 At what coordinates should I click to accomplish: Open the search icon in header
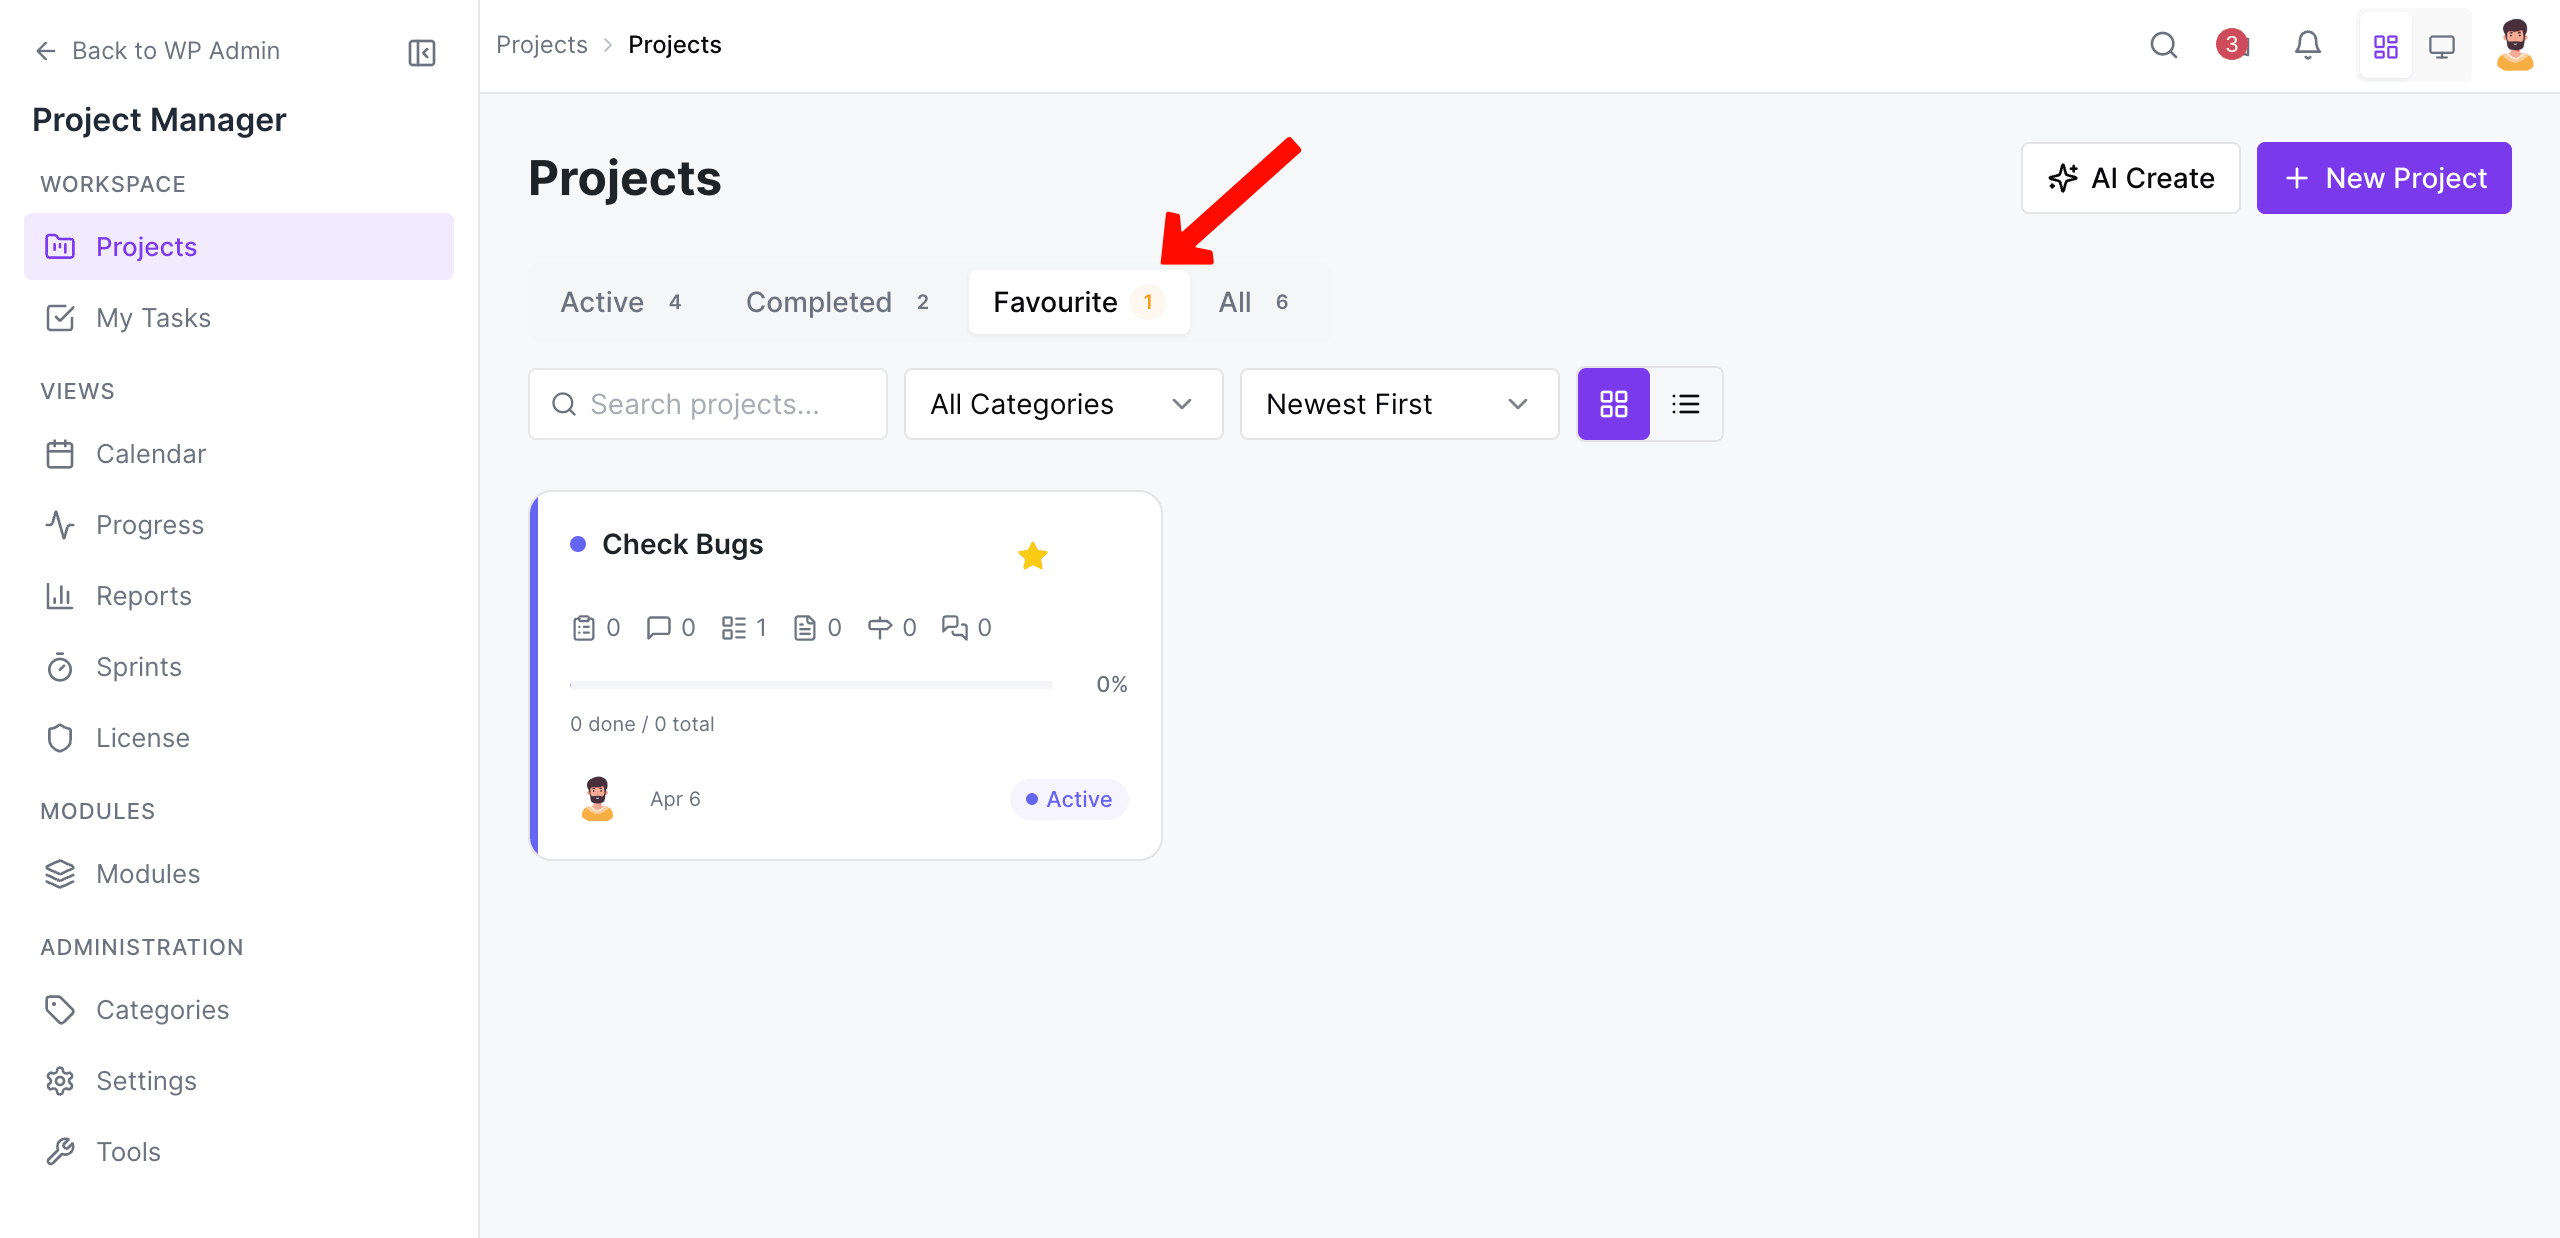click(2163, 45)
